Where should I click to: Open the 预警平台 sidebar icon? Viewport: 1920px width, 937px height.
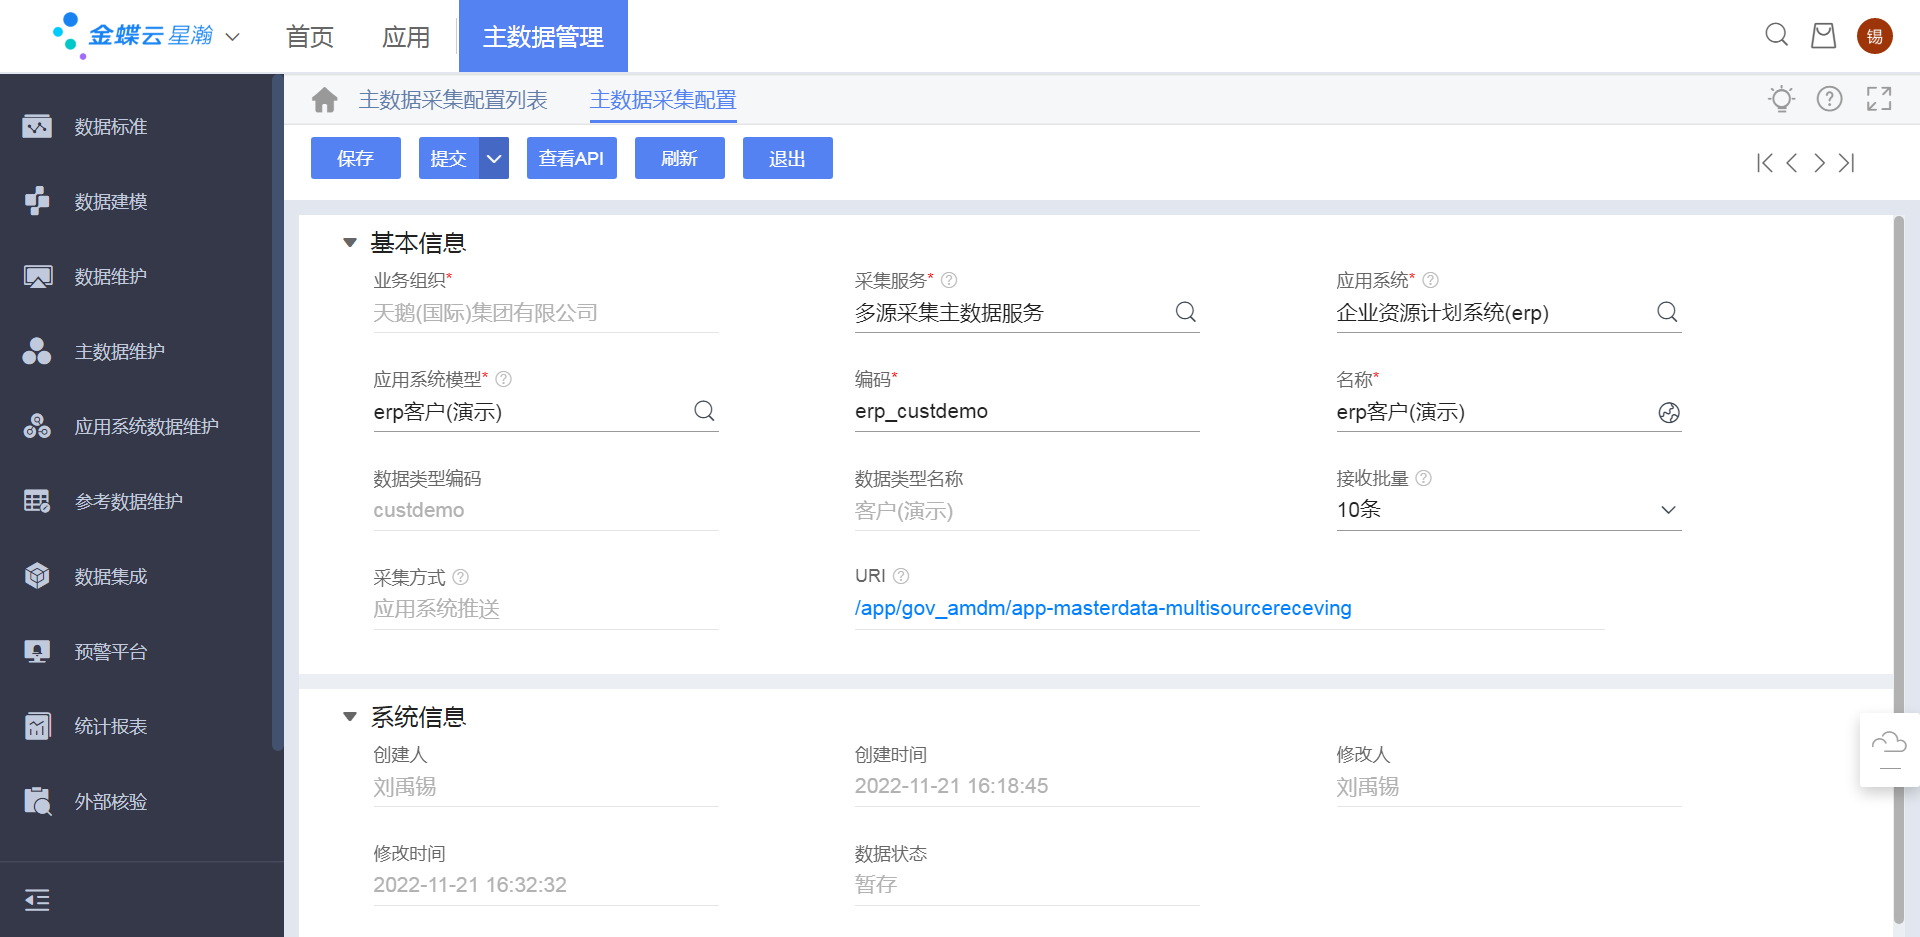37,652
